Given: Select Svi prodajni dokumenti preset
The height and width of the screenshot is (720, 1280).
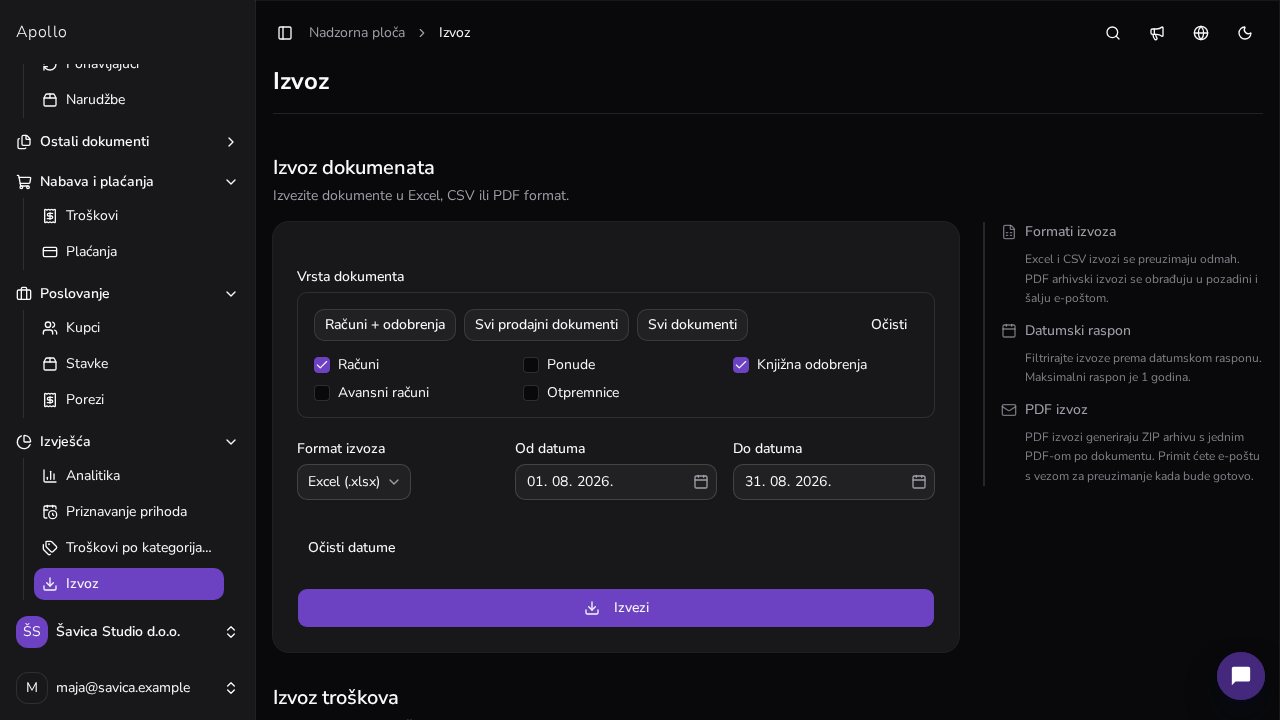Looking at the screenshot, I should point(546,325).
